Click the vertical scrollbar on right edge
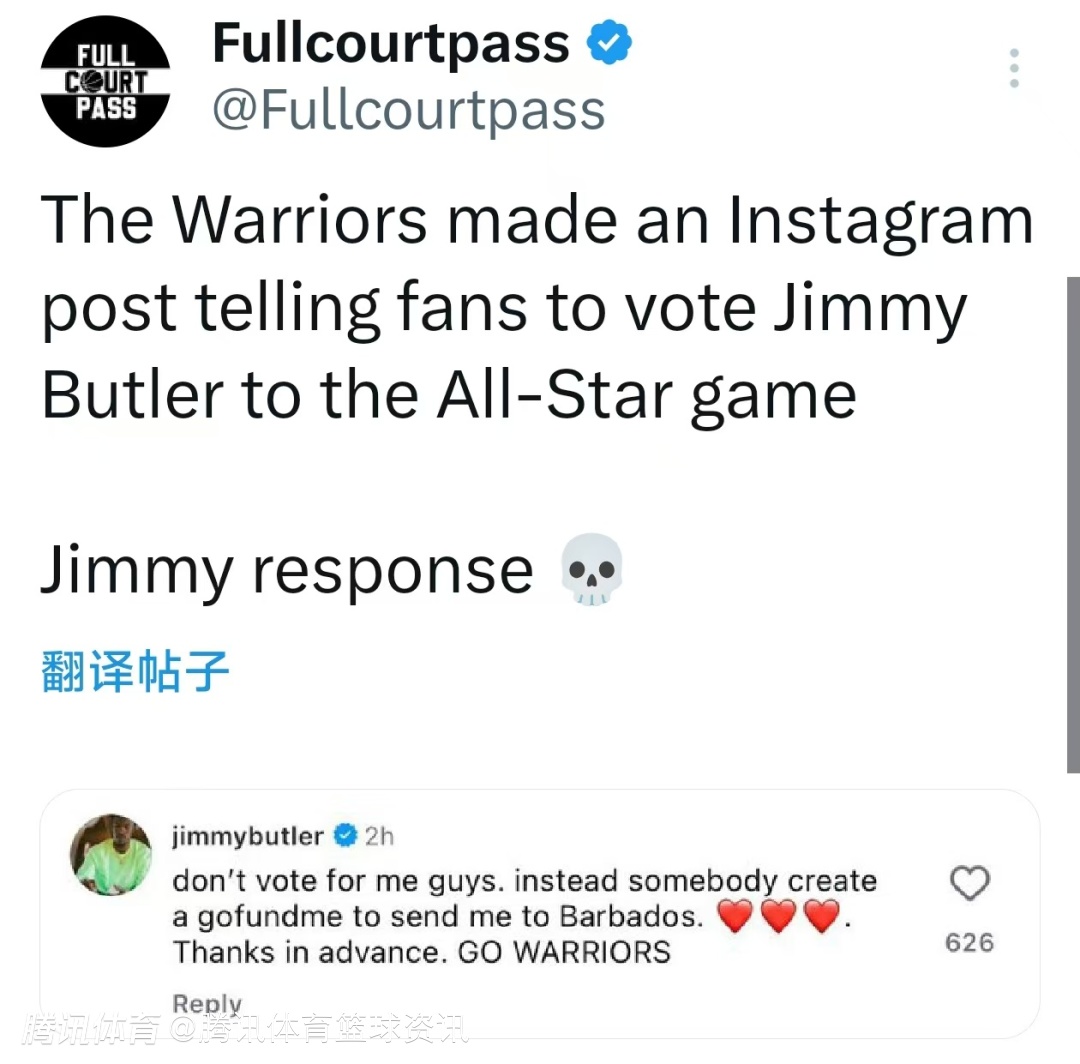 click(x=1073, y=525)
